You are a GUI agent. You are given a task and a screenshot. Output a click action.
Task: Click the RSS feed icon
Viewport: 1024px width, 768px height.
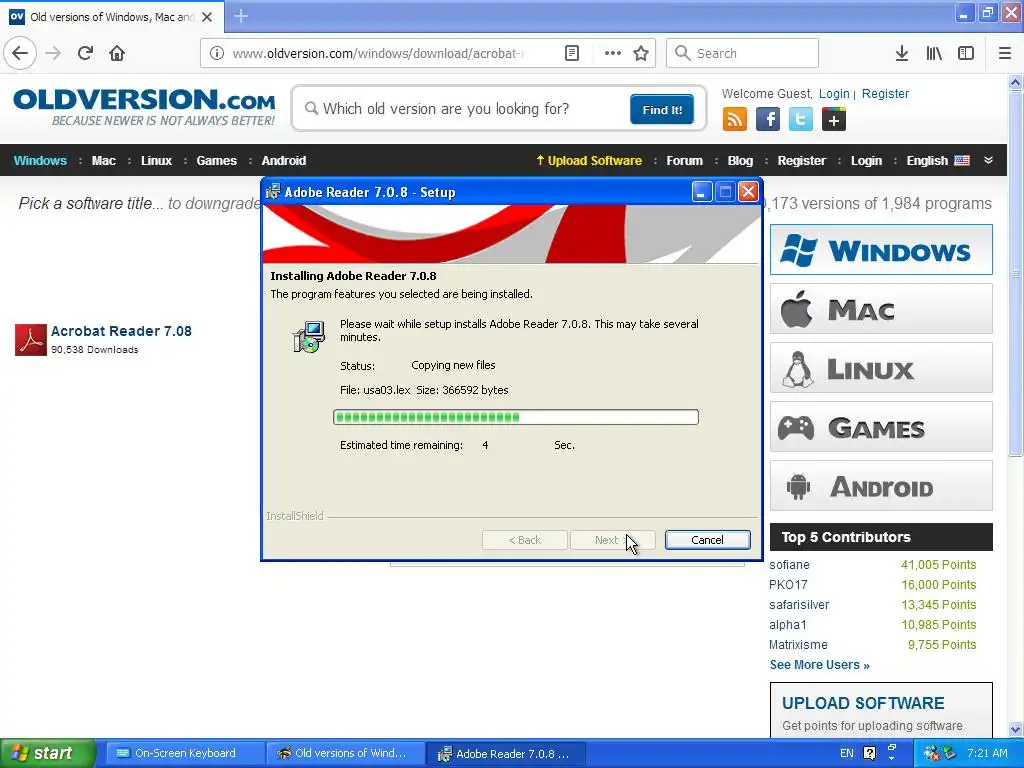[x=735, y=120]
